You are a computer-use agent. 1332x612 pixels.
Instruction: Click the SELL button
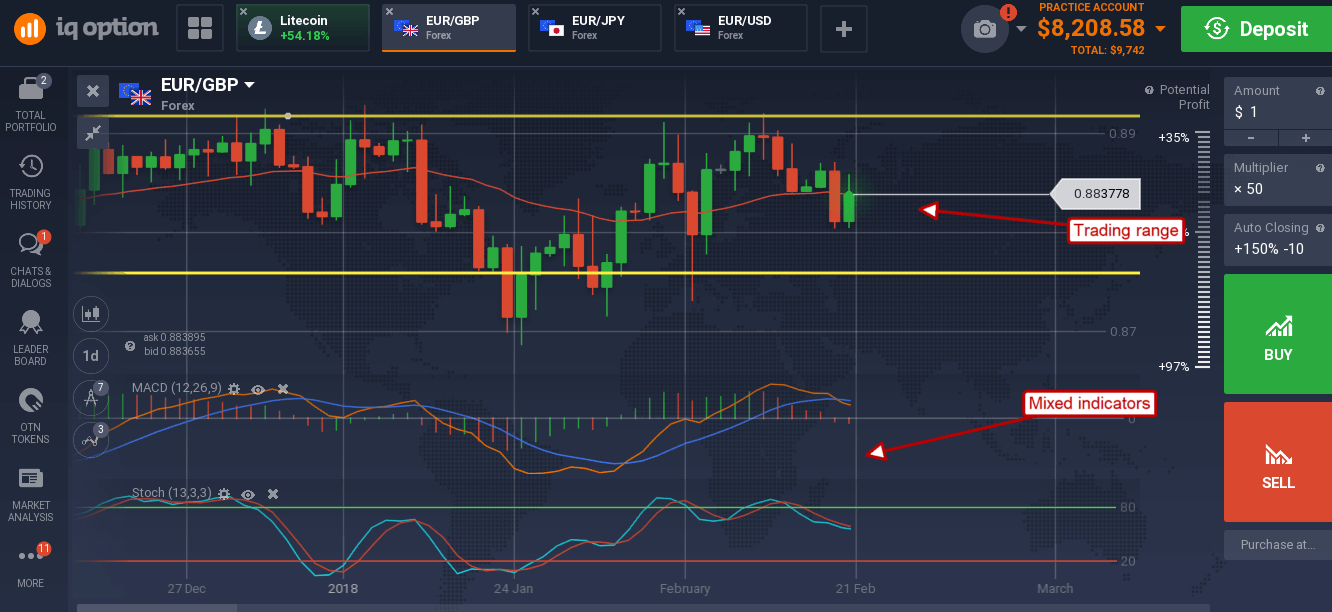[x=1278, y=462]
